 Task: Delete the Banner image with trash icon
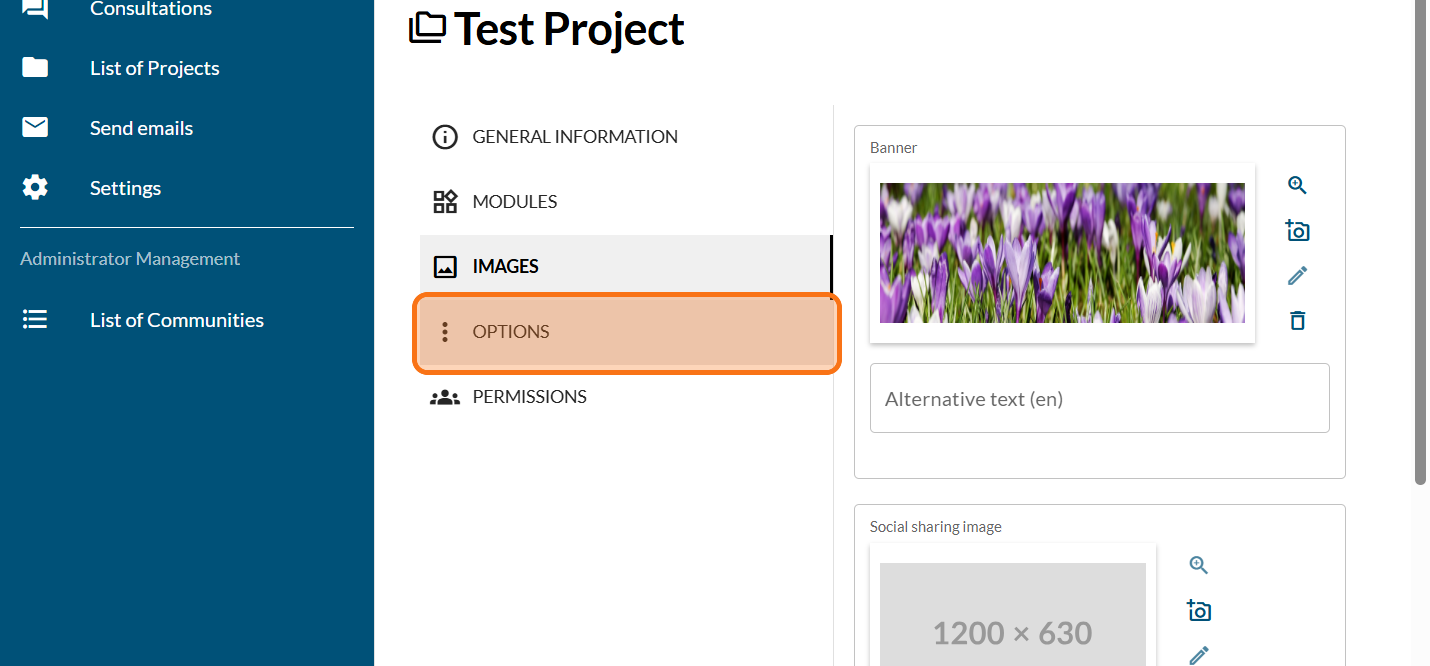(1297, 321)
